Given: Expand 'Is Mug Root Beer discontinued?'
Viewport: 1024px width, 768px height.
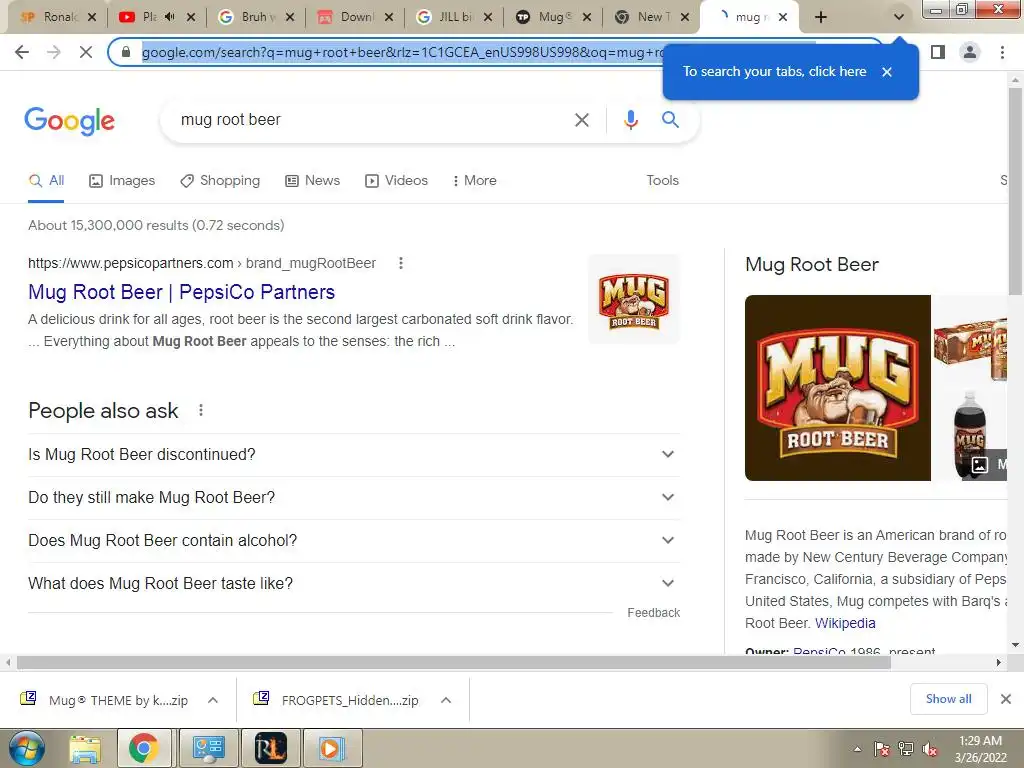Looking at the screenshot, I should click(x=354, y=455).
